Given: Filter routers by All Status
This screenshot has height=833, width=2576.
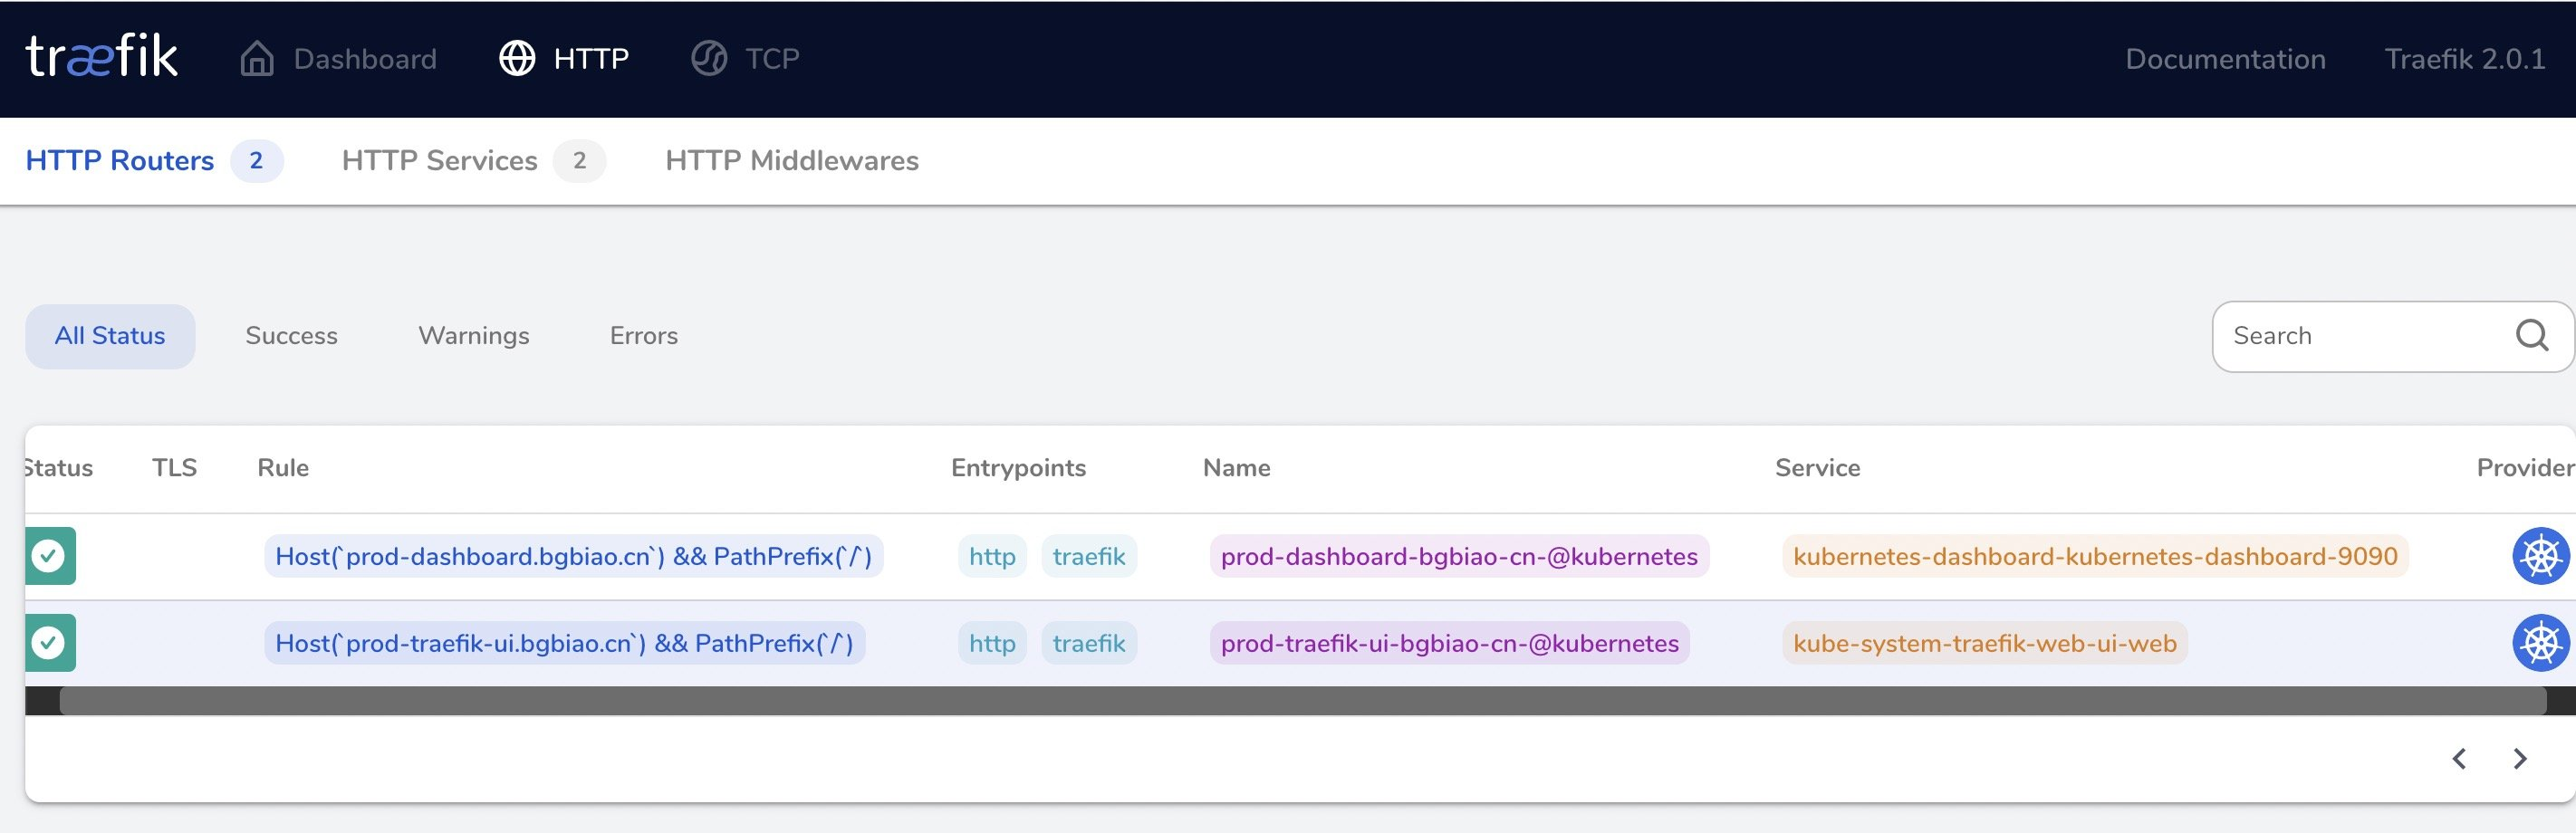Looking at the screenshot, I should (110, 336).
